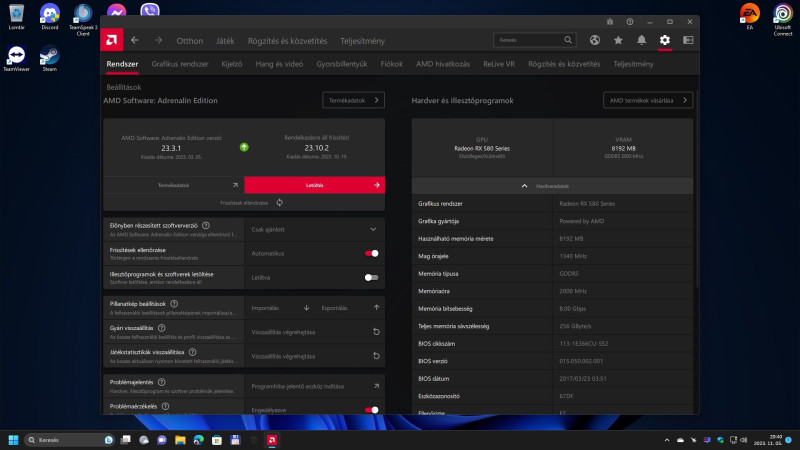The image size is (800, 450).
Task: Open notifications bell icon
Action: tap(641, 40)
